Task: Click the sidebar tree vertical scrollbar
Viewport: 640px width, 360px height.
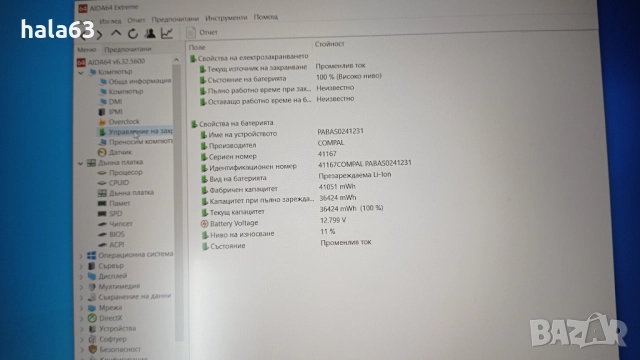Action: tap(178, 202)
